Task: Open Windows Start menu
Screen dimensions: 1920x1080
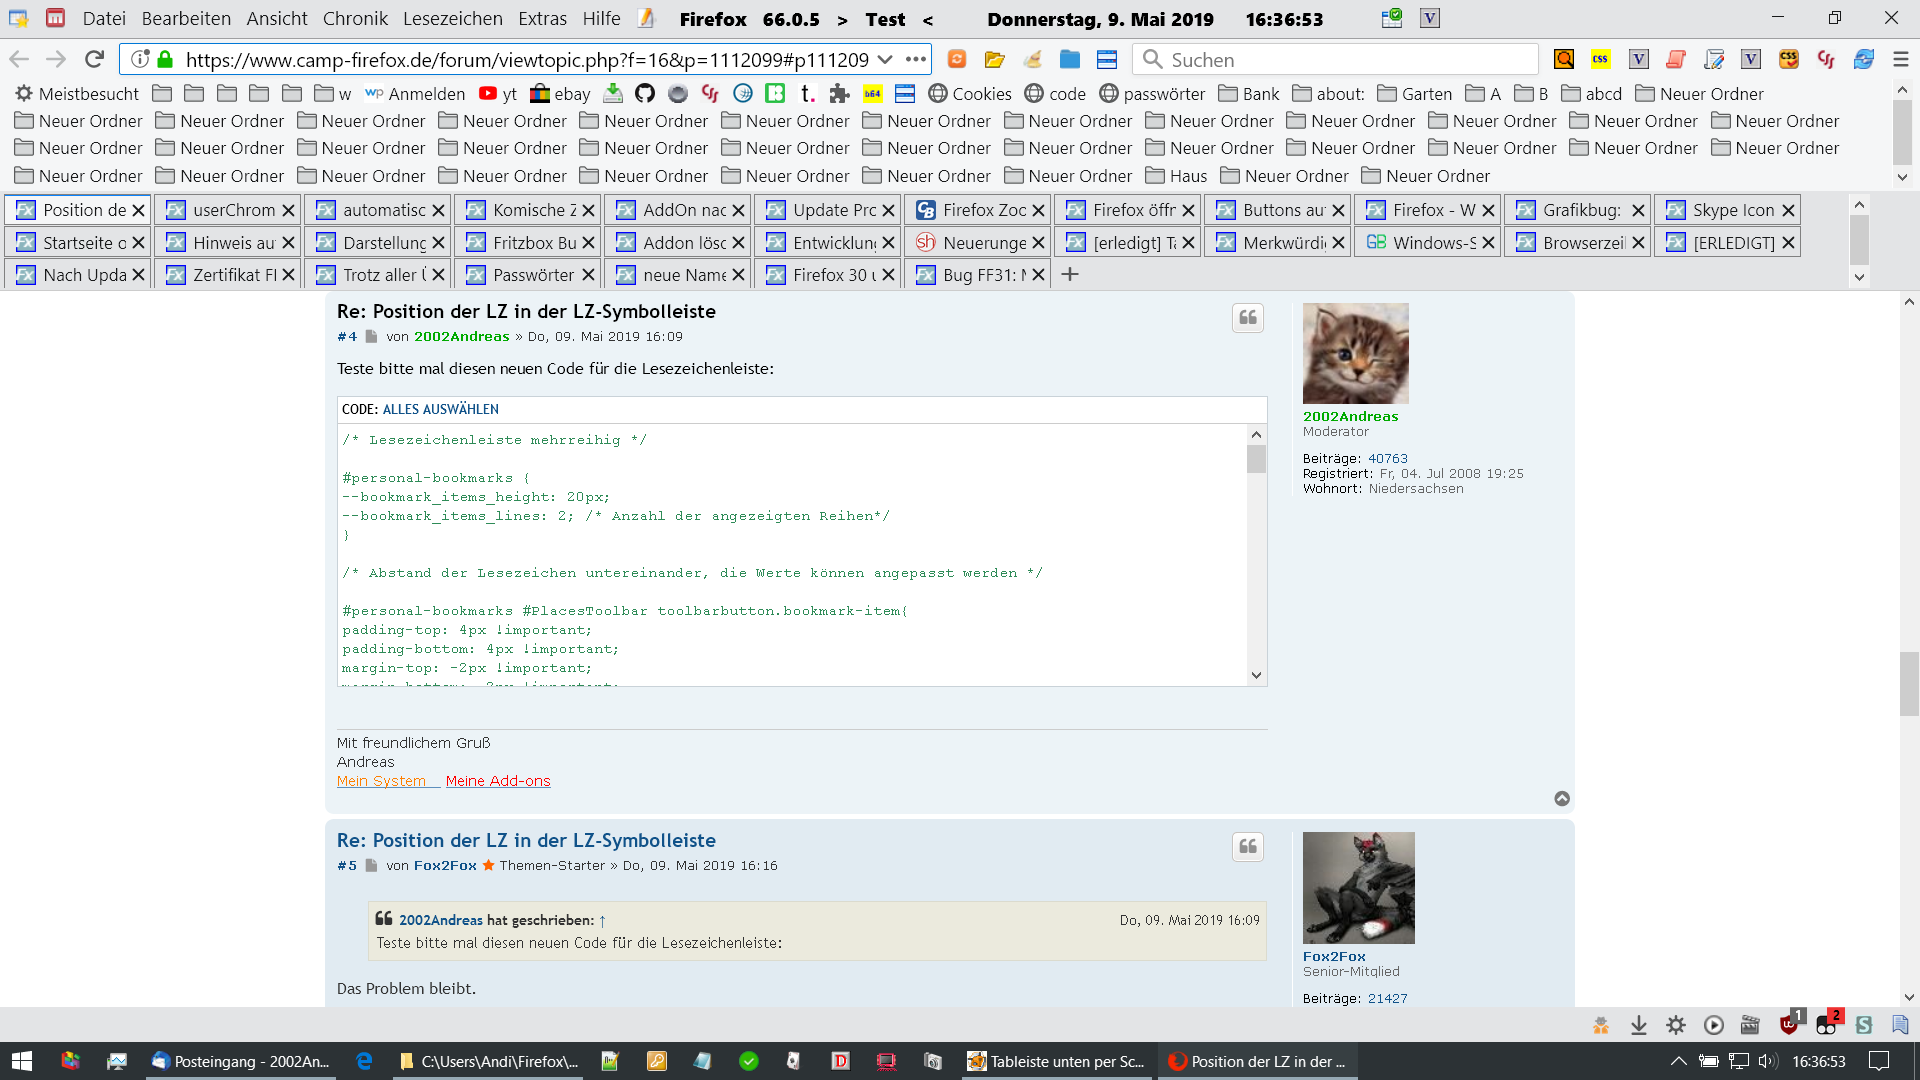Action: coord(22,1061)
